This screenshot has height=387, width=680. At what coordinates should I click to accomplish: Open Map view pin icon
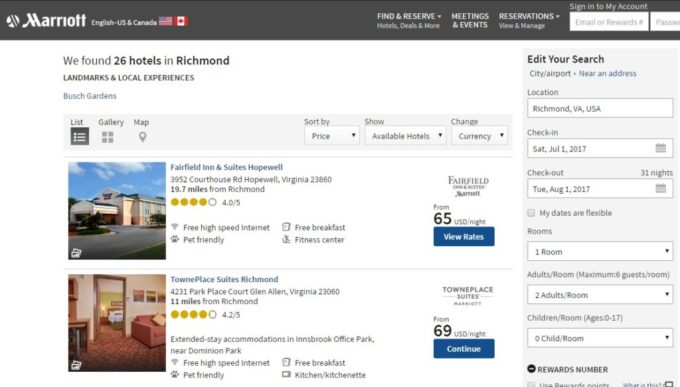(x=142, y=137)
